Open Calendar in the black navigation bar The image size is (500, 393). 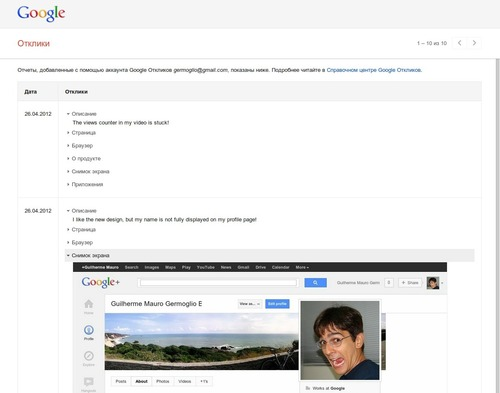(x=280, y=267)
